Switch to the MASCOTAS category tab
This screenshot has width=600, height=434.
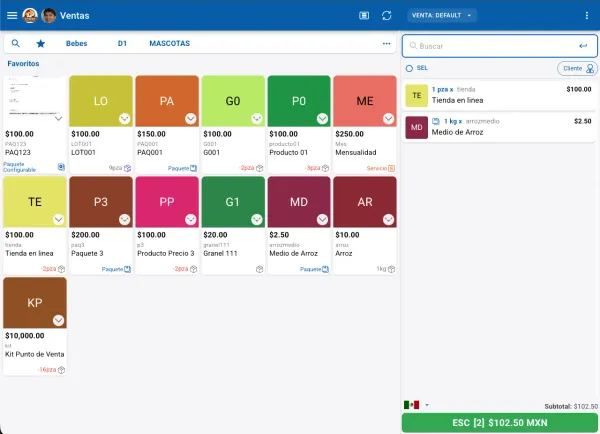pos(170,44)
